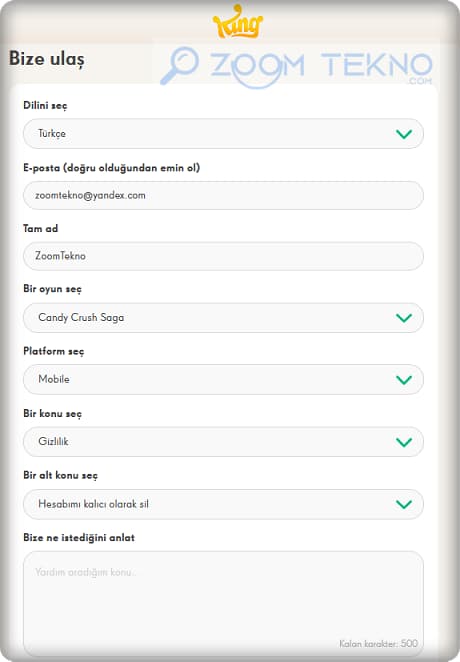Viewport: 460px width, 662px height.
Task: Click the green chevron next to Mobile
Action: coord(404,380)
